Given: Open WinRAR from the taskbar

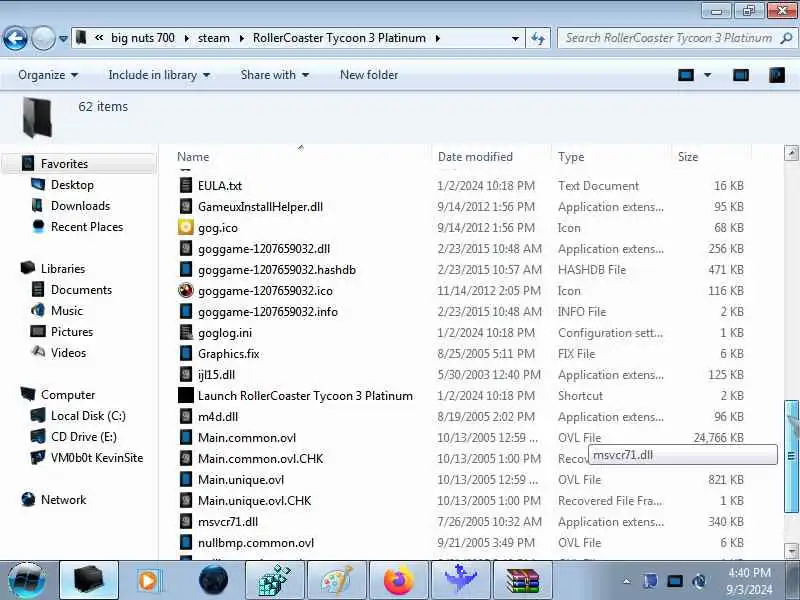Looking at the screenshot, I should tap(522, 580).
